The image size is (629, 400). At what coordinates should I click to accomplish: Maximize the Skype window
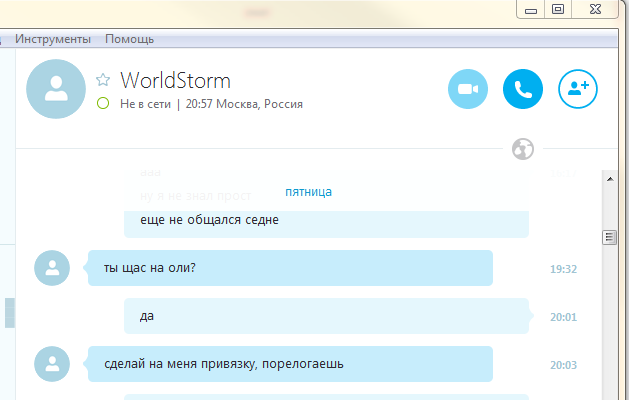coord(558,9)
